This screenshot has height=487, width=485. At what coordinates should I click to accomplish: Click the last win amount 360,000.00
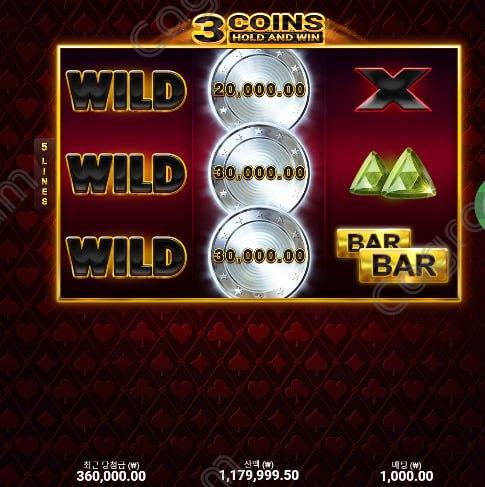coord(111,476)
